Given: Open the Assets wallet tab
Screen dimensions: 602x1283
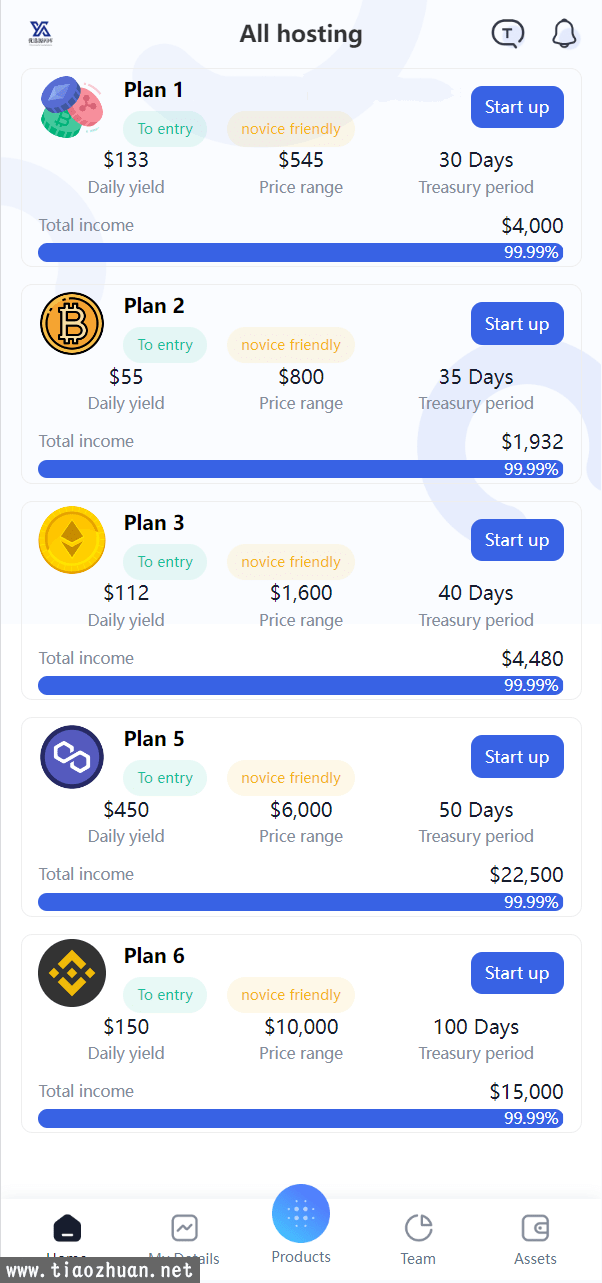Looking at the screenshot, I should pyautogui.click(x=535, y=1239).
